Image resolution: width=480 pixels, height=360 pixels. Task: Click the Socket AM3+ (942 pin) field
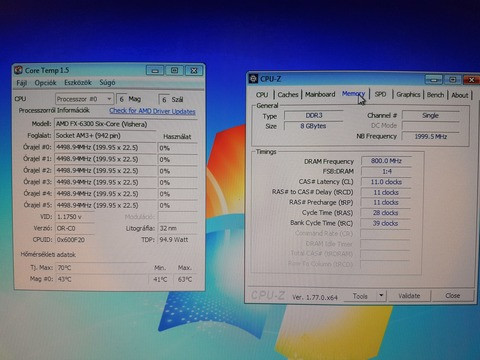[105, 136]
